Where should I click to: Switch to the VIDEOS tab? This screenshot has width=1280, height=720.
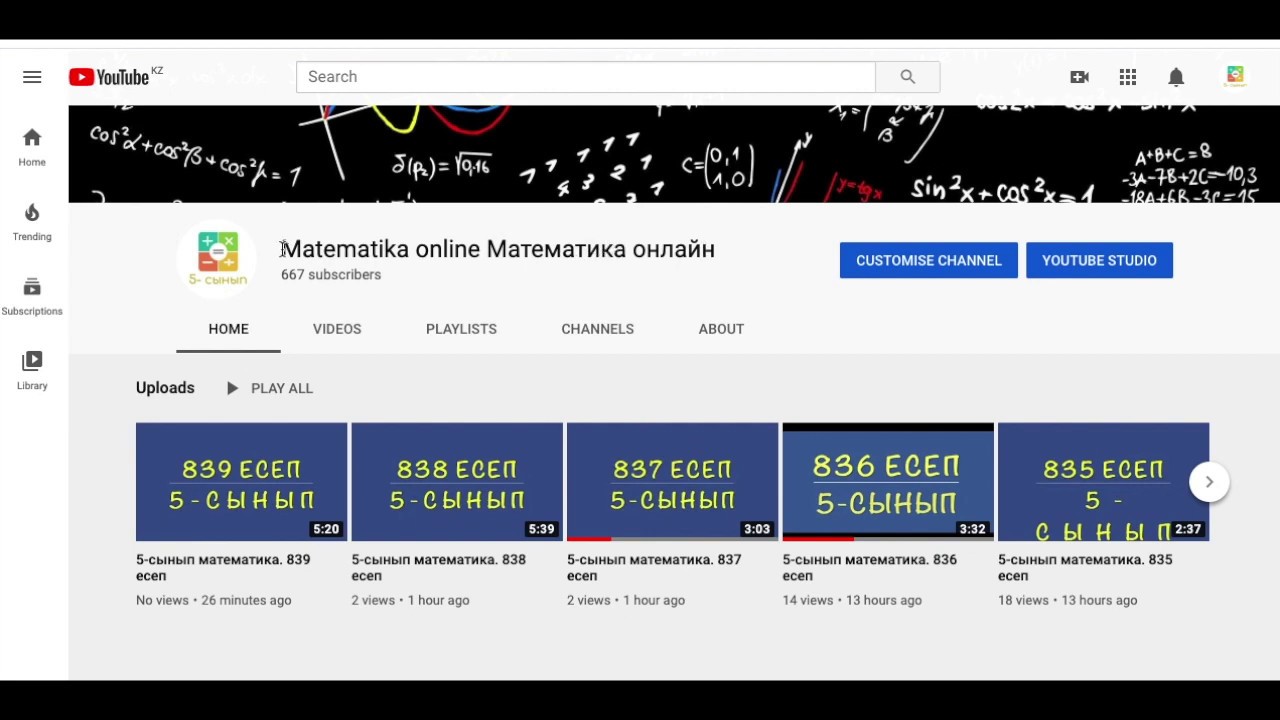pyautogui.click(x=336, y=329)
